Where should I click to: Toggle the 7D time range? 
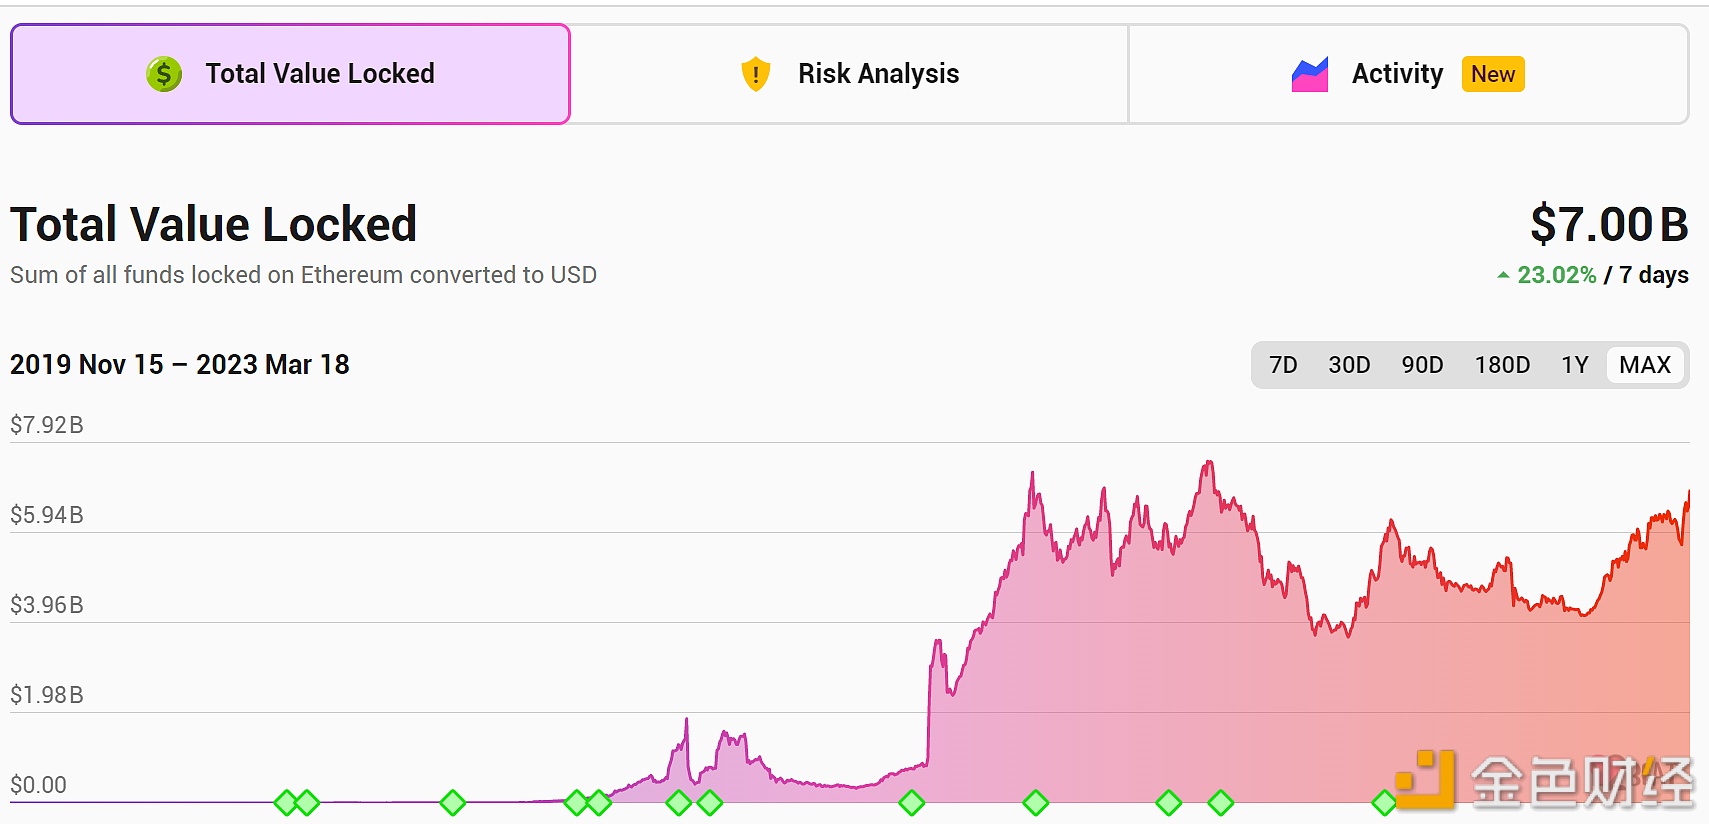(x=1283, y=365)
